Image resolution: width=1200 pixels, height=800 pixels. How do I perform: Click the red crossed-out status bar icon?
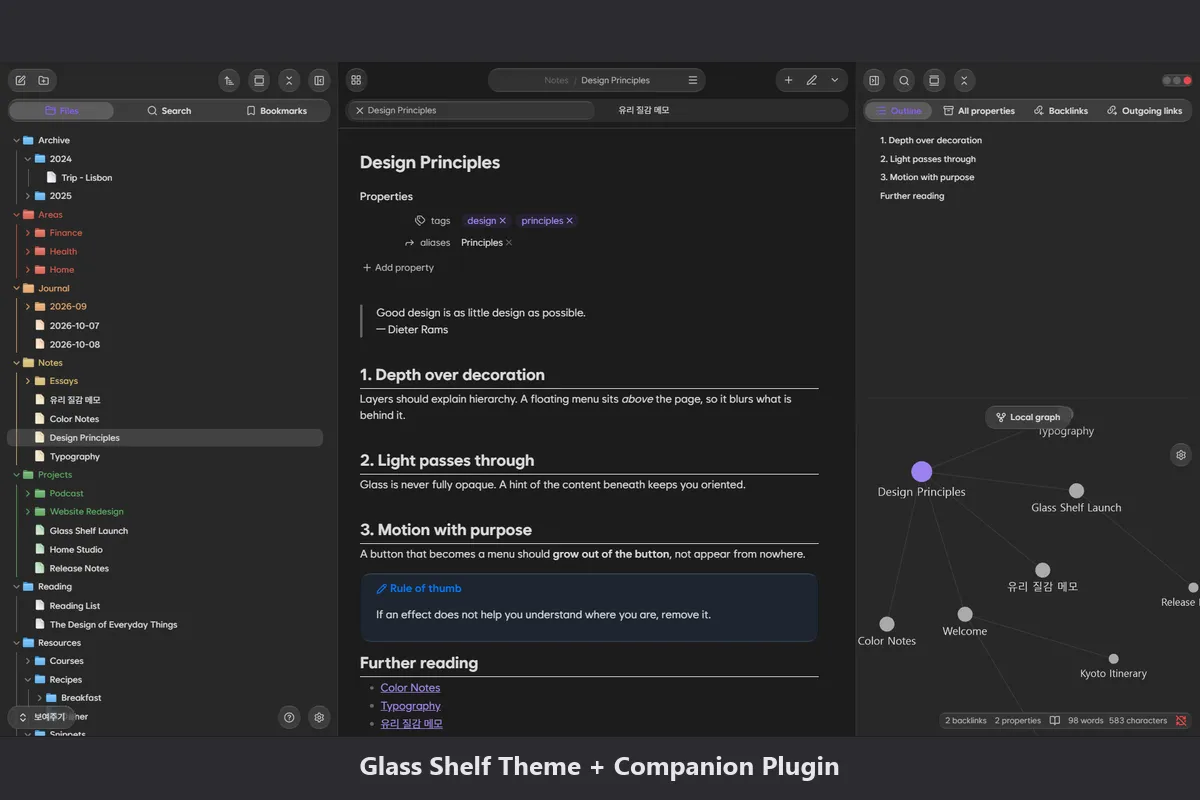coord(1181,720)
